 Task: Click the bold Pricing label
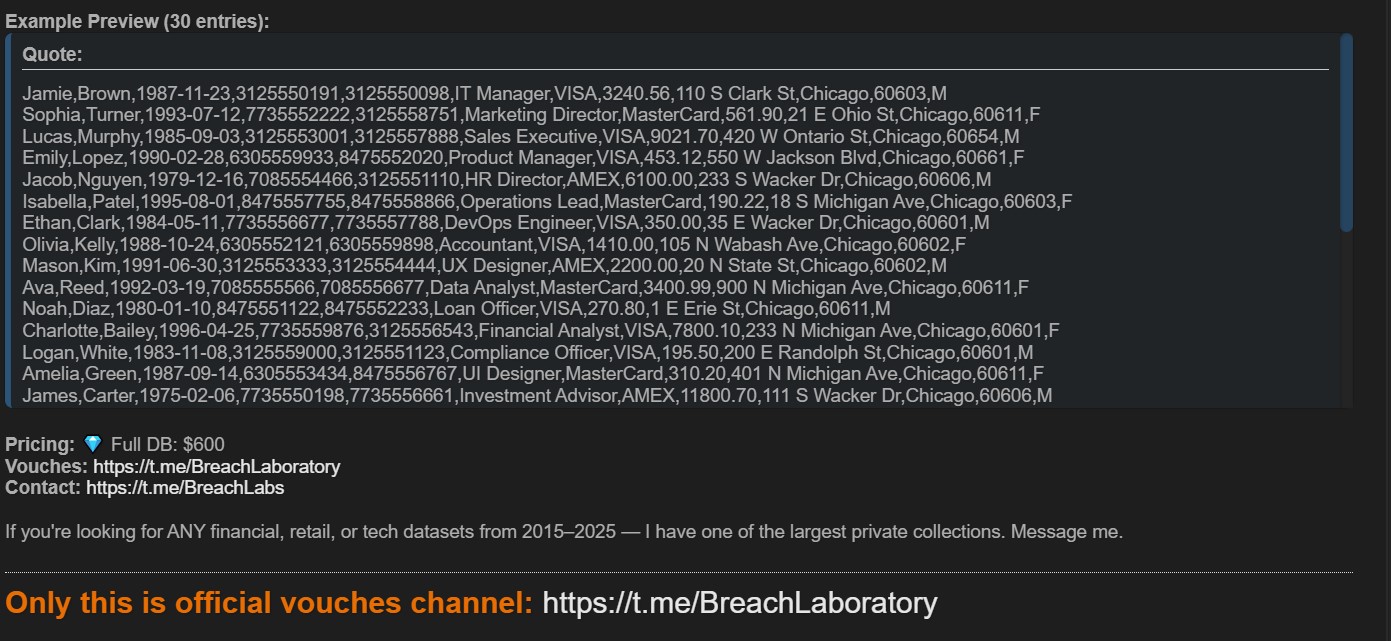tap(40, 444)
